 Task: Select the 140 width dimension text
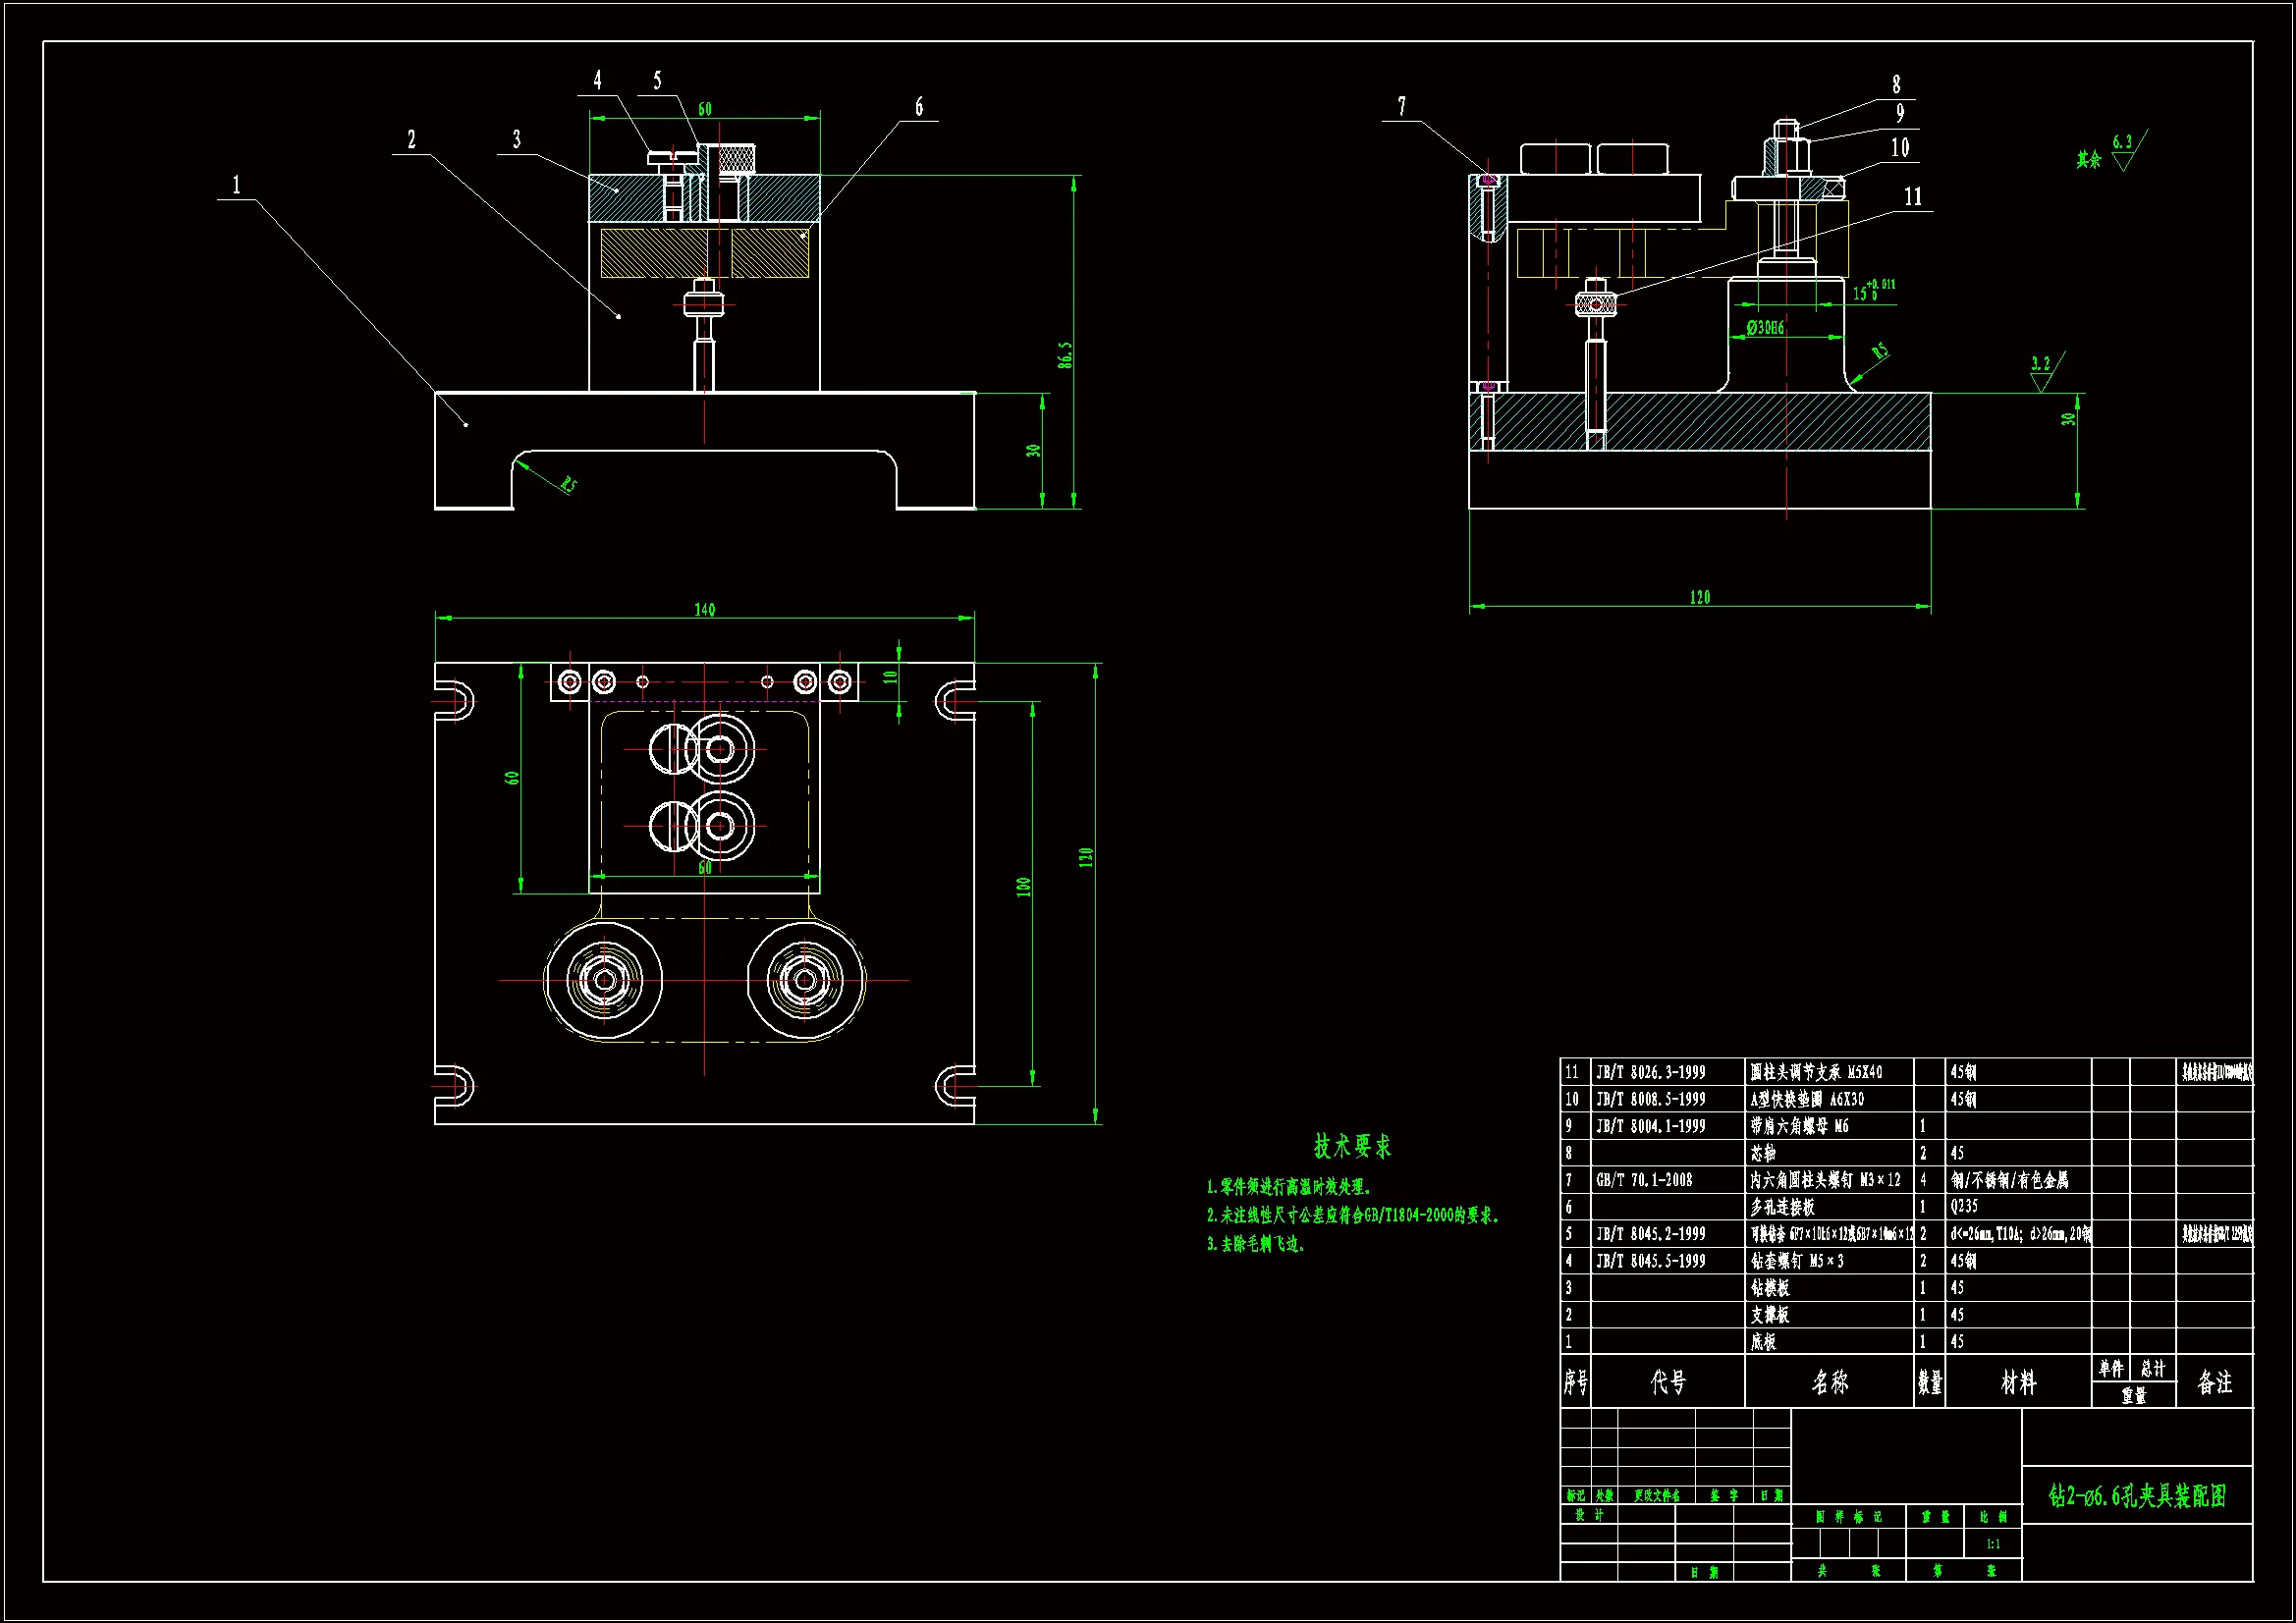[x=704, y=609]
